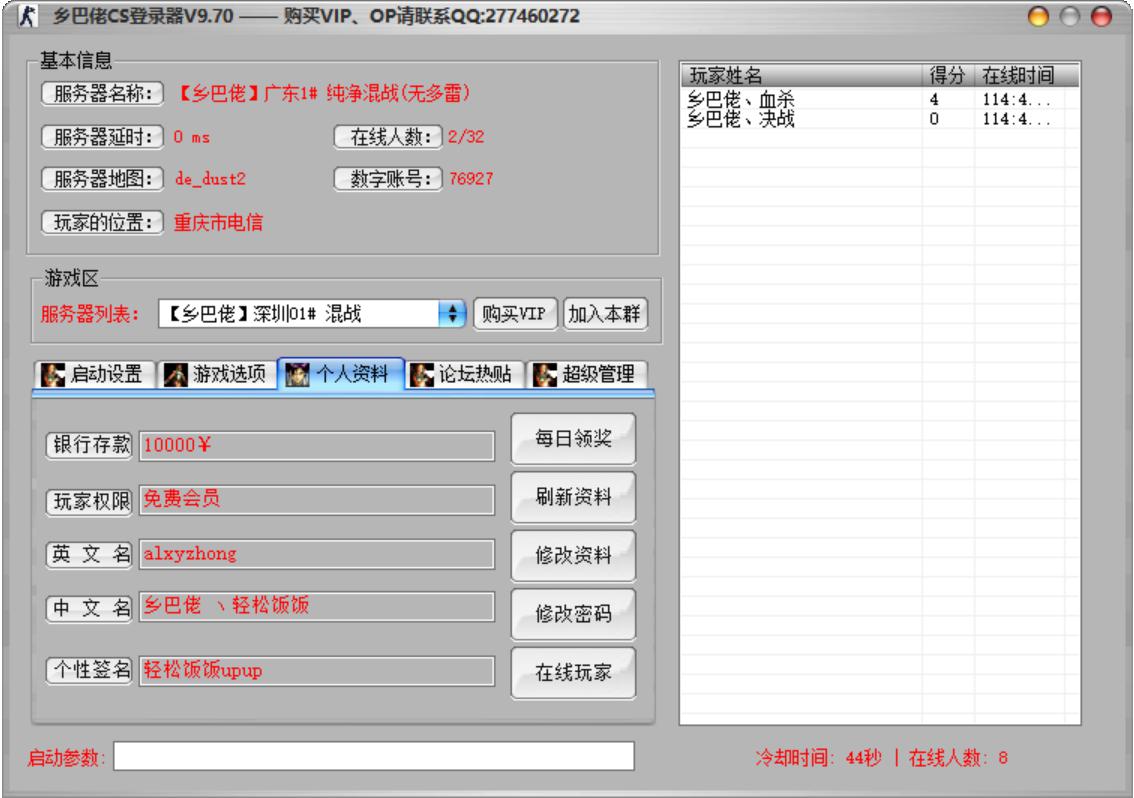Image resolution: width=1134 pixels, height=798 pixels.
Task: Click the 游戏选项 tab icon
Action: tap(175, 374)
